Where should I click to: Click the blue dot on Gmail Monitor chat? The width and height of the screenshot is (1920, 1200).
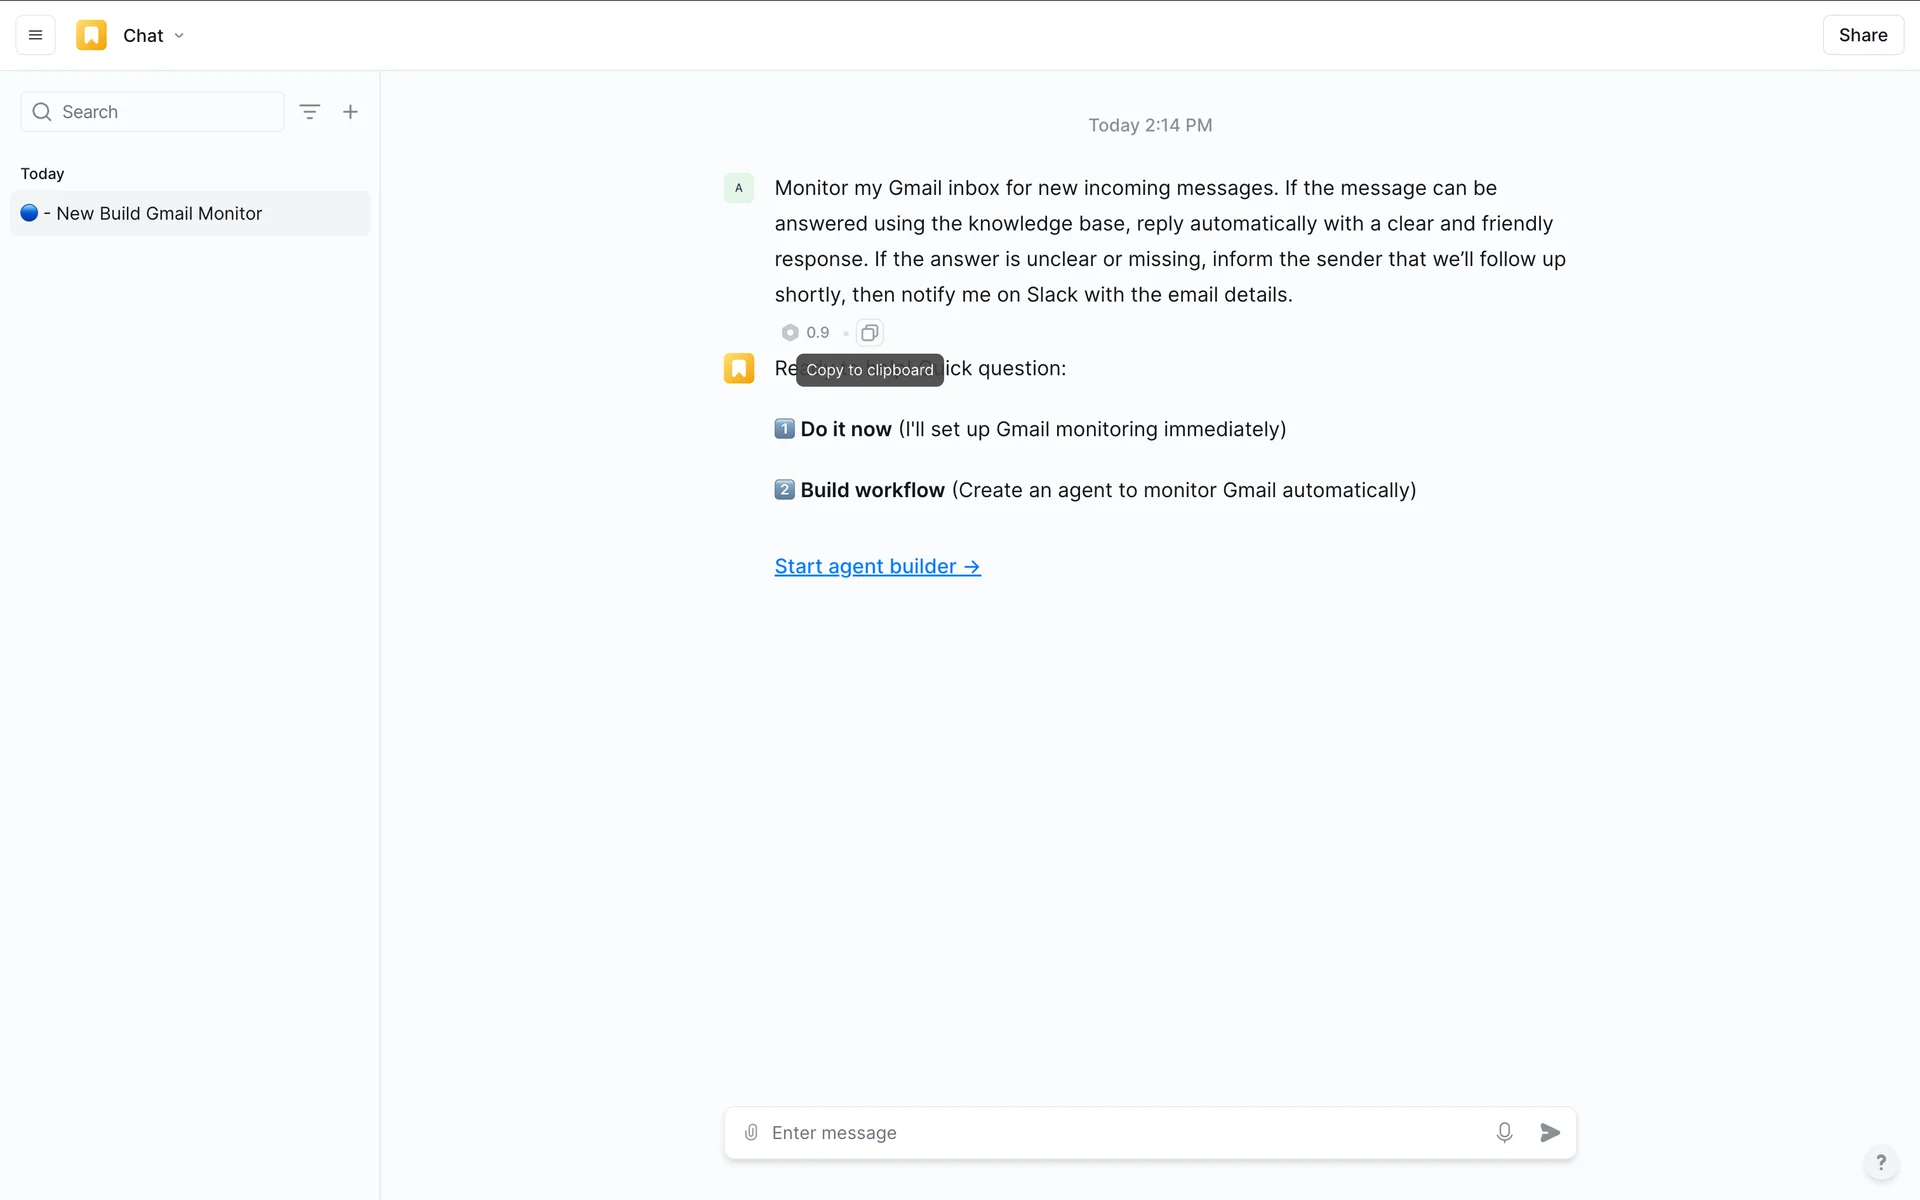(x=29, y=213)
